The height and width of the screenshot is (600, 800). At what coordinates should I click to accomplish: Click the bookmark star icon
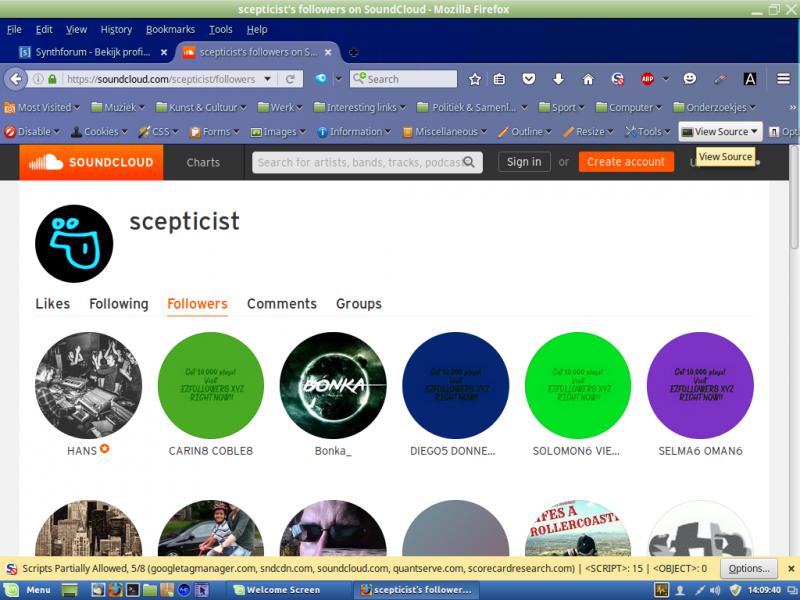pyautogui.click(x=474, y=79)
